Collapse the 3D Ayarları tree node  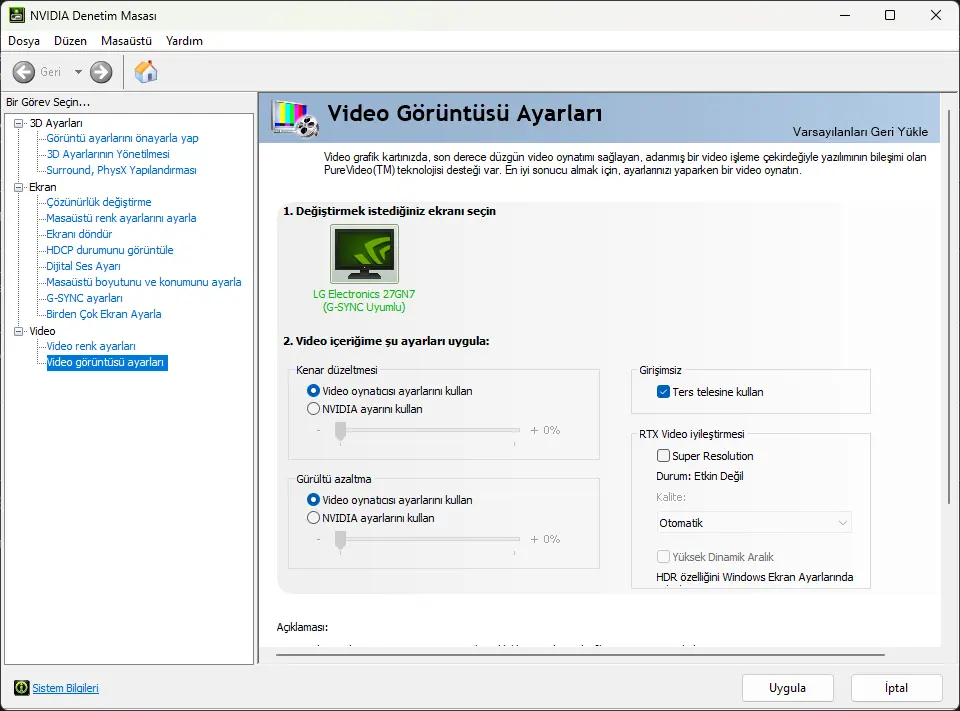point(18,123)
